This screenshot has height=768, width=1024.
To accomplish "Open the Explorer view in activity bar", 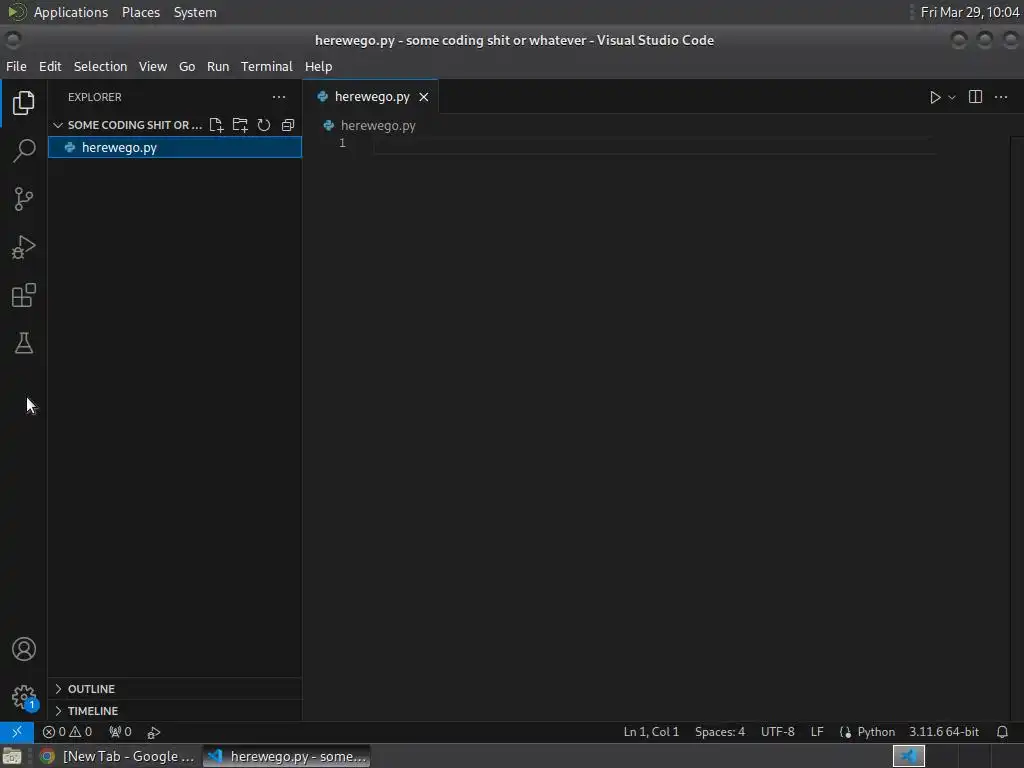I will [x=24, y=103].
